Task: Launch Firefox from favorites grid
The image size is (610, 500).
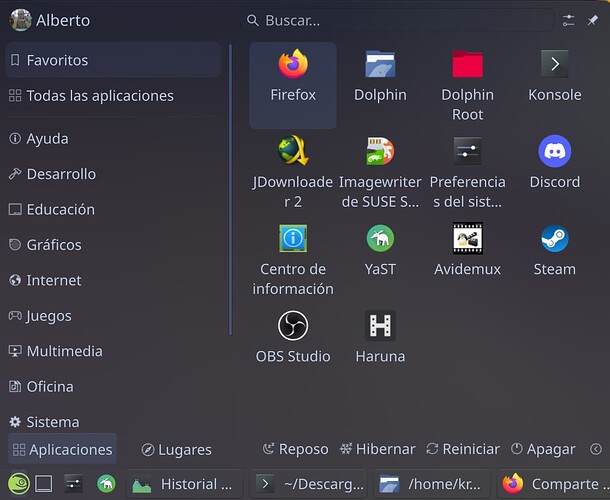Action: pyautogui.click(x=292, y=76)
